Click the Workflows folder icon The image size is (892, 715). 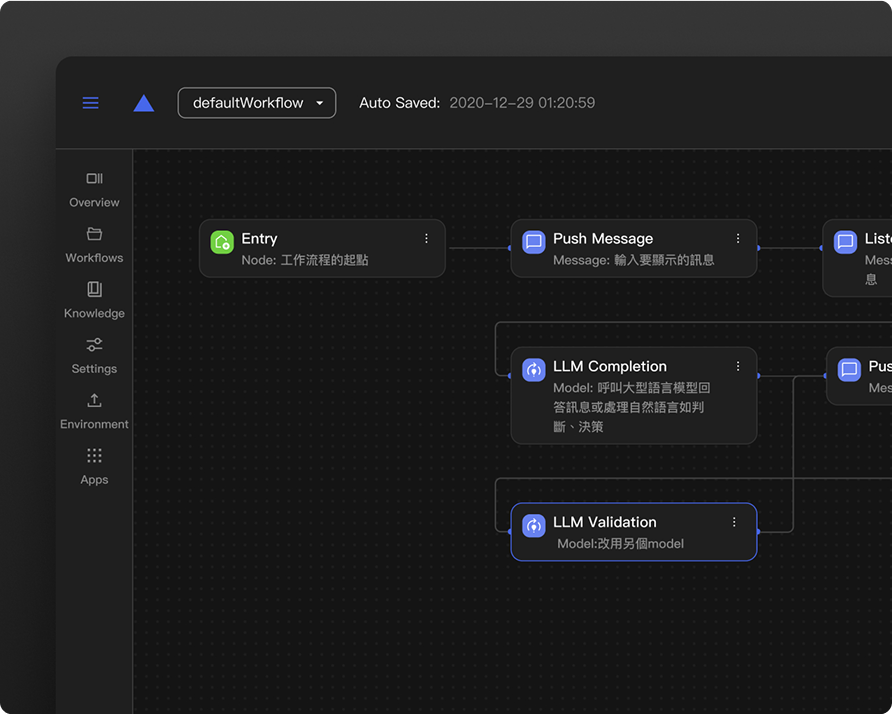tap(94, 234)
